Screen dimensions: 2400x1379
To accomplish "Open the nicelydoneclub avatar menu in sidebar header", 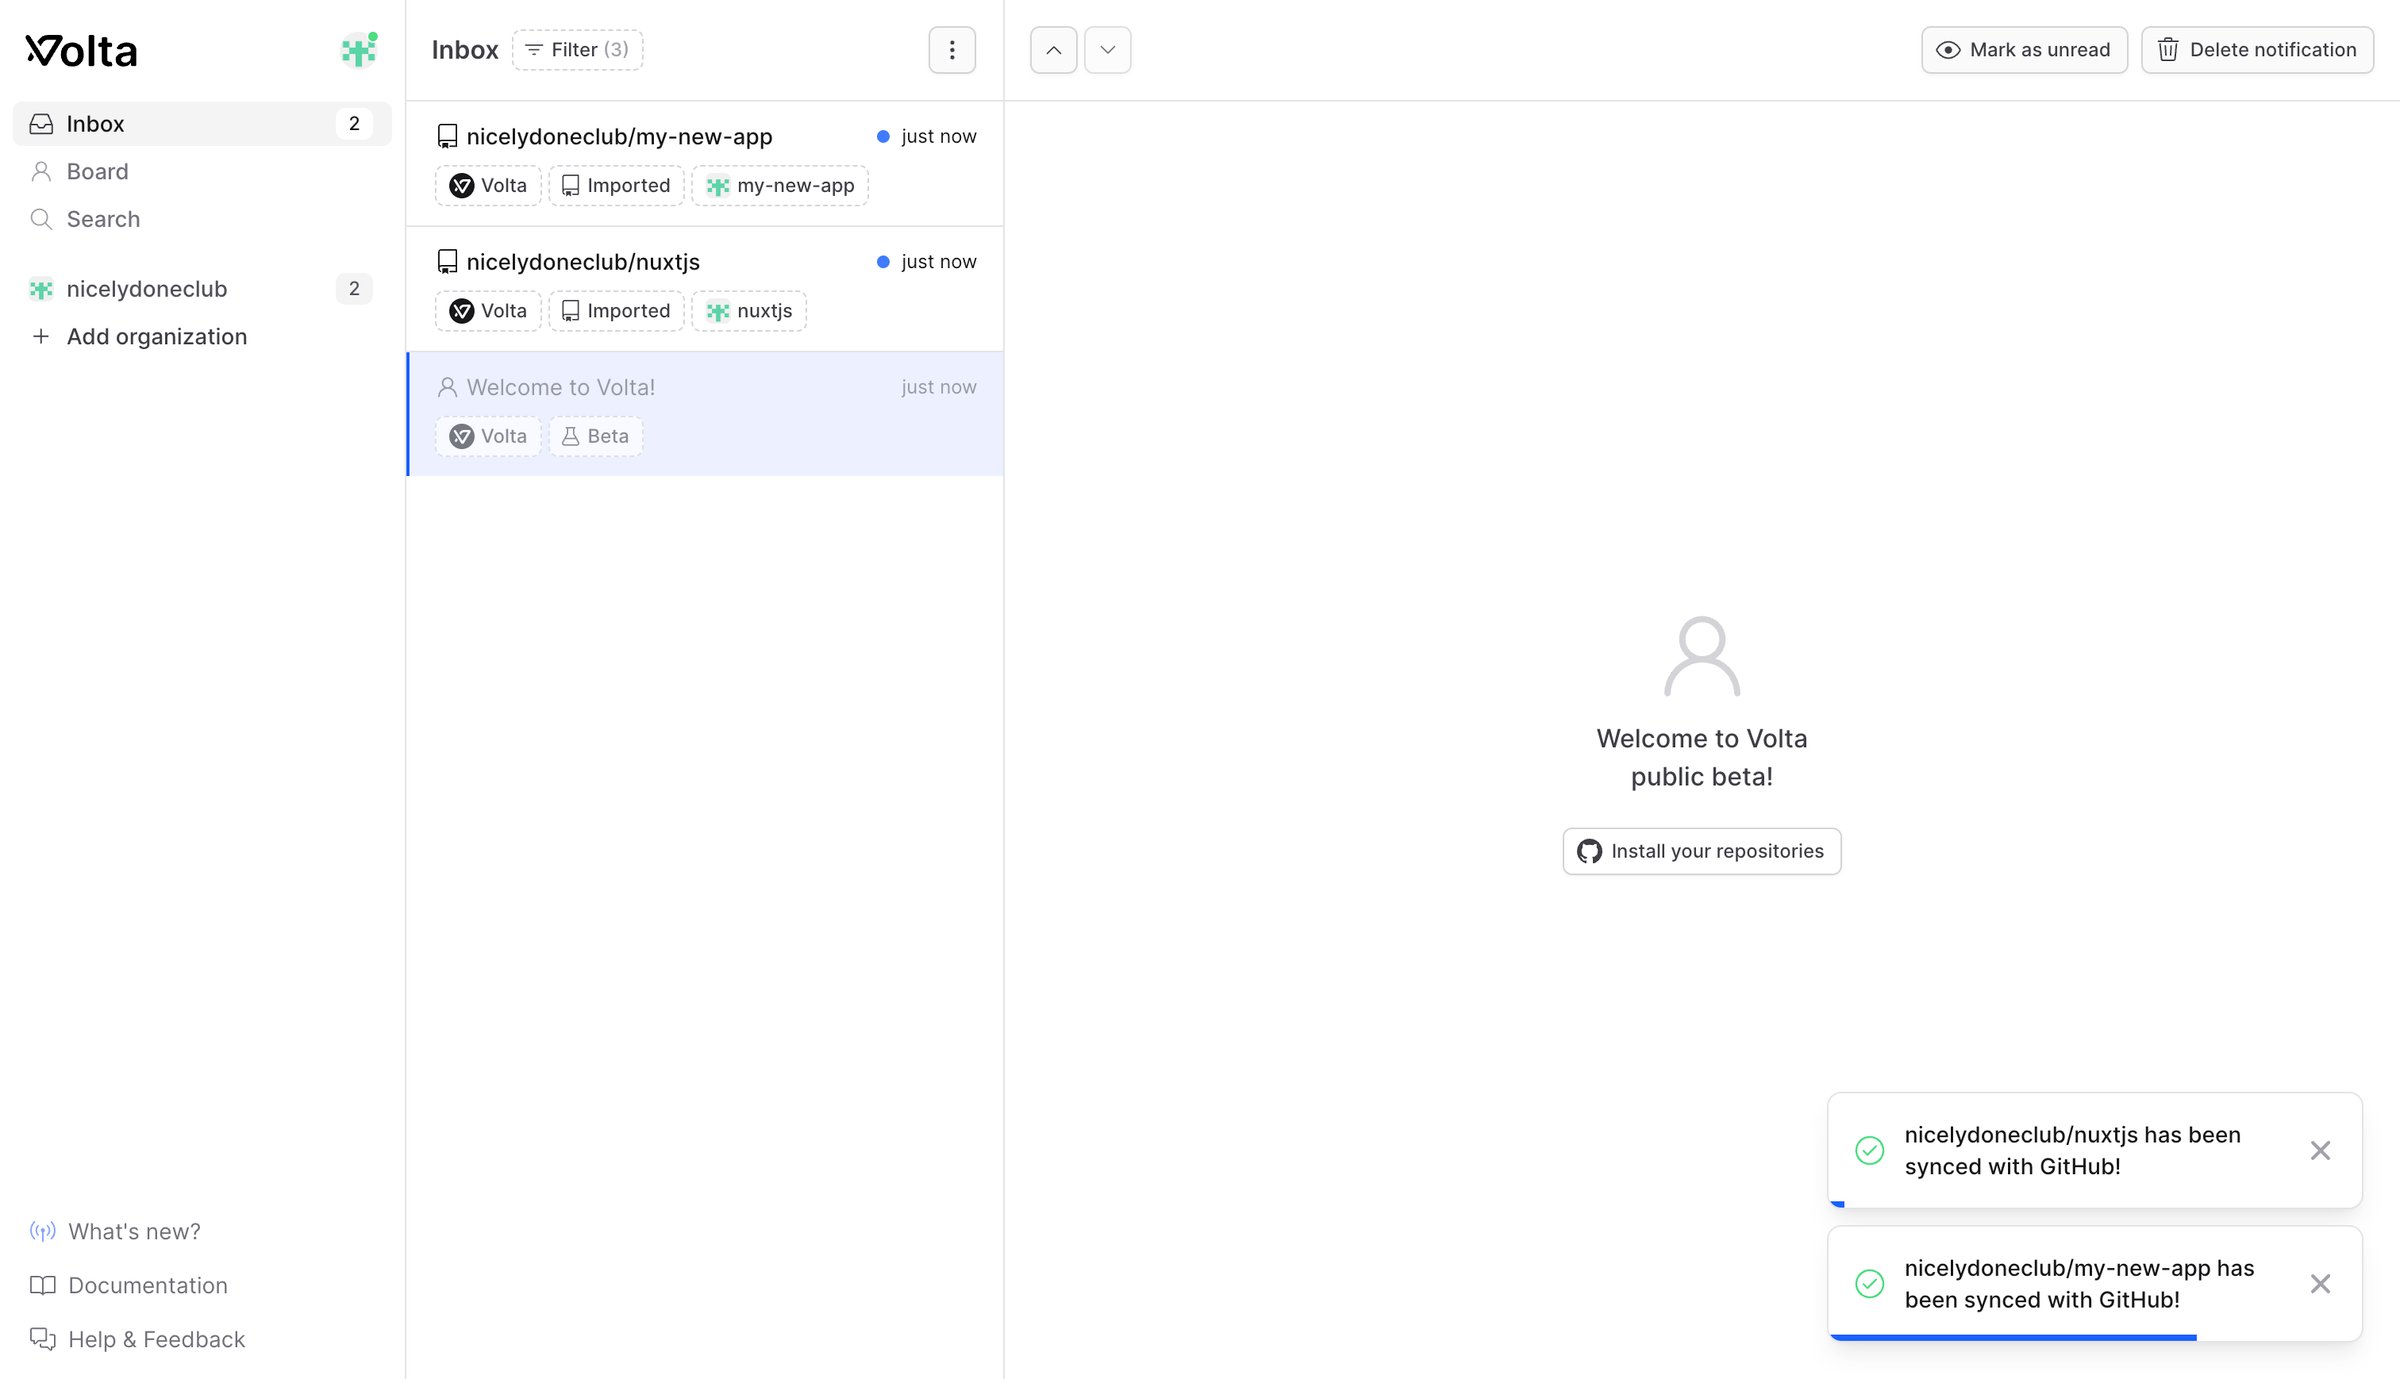I will pyautogui.click(x=359, y=50).
